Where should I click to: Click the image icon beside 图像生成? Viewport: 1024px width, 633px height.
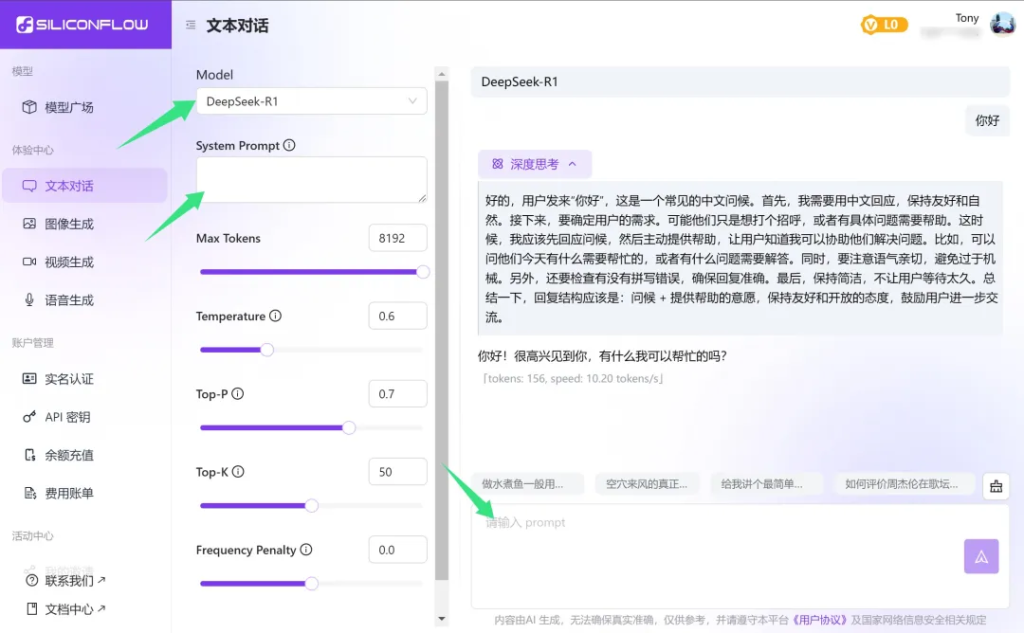pos(29,223)
